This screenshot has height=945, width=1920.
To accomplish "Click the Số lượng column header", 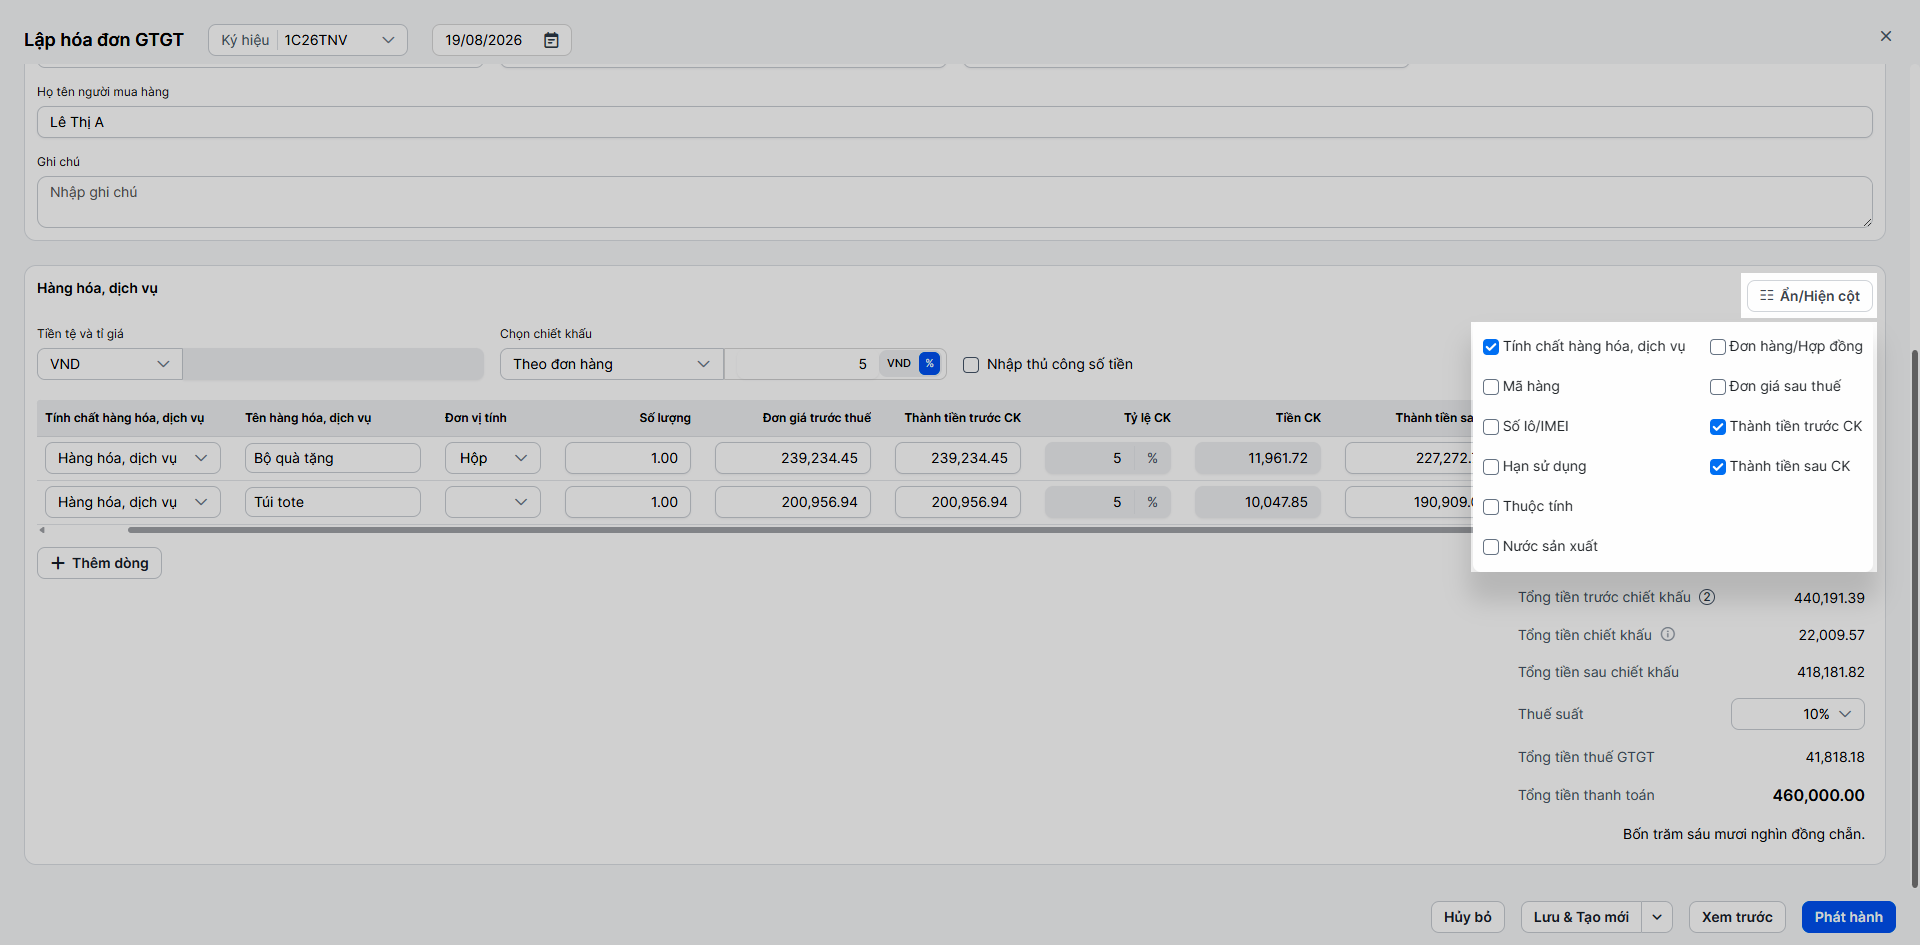I will tap(665, 418).
